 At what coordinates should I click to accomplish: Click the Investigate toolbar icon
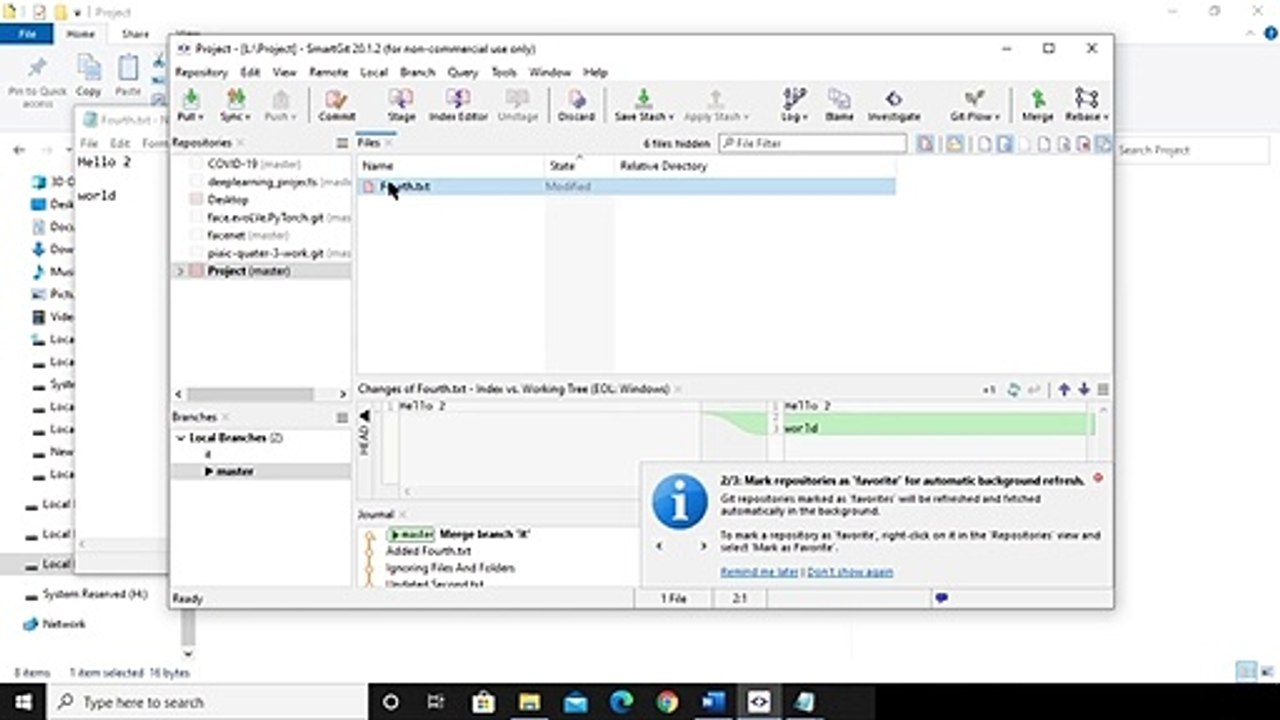[894, 99]
